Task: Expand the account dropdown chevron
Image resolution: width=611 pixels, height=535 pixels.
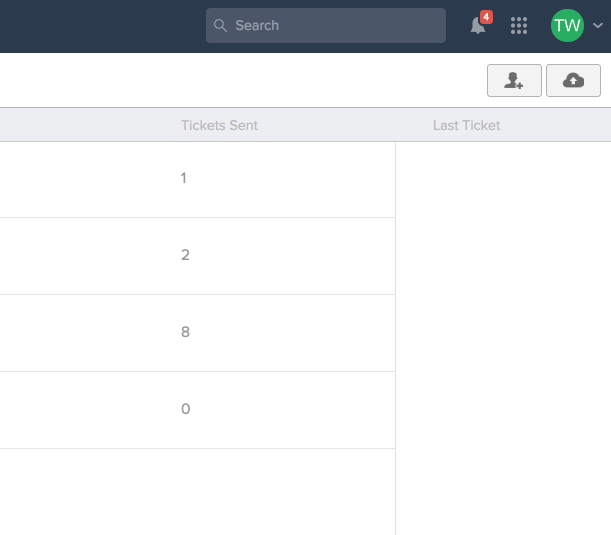Action: coord(598,25)
